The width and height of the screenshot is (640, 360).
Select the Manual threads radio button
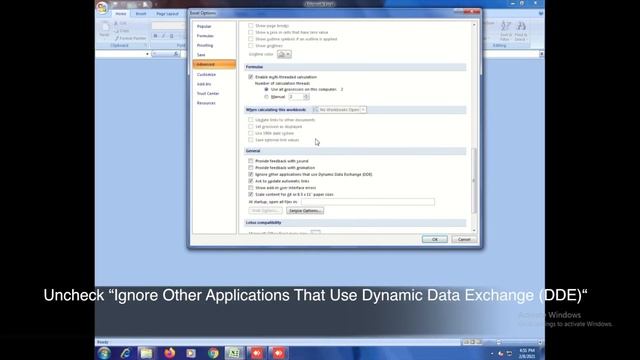(x=267, y=97)
